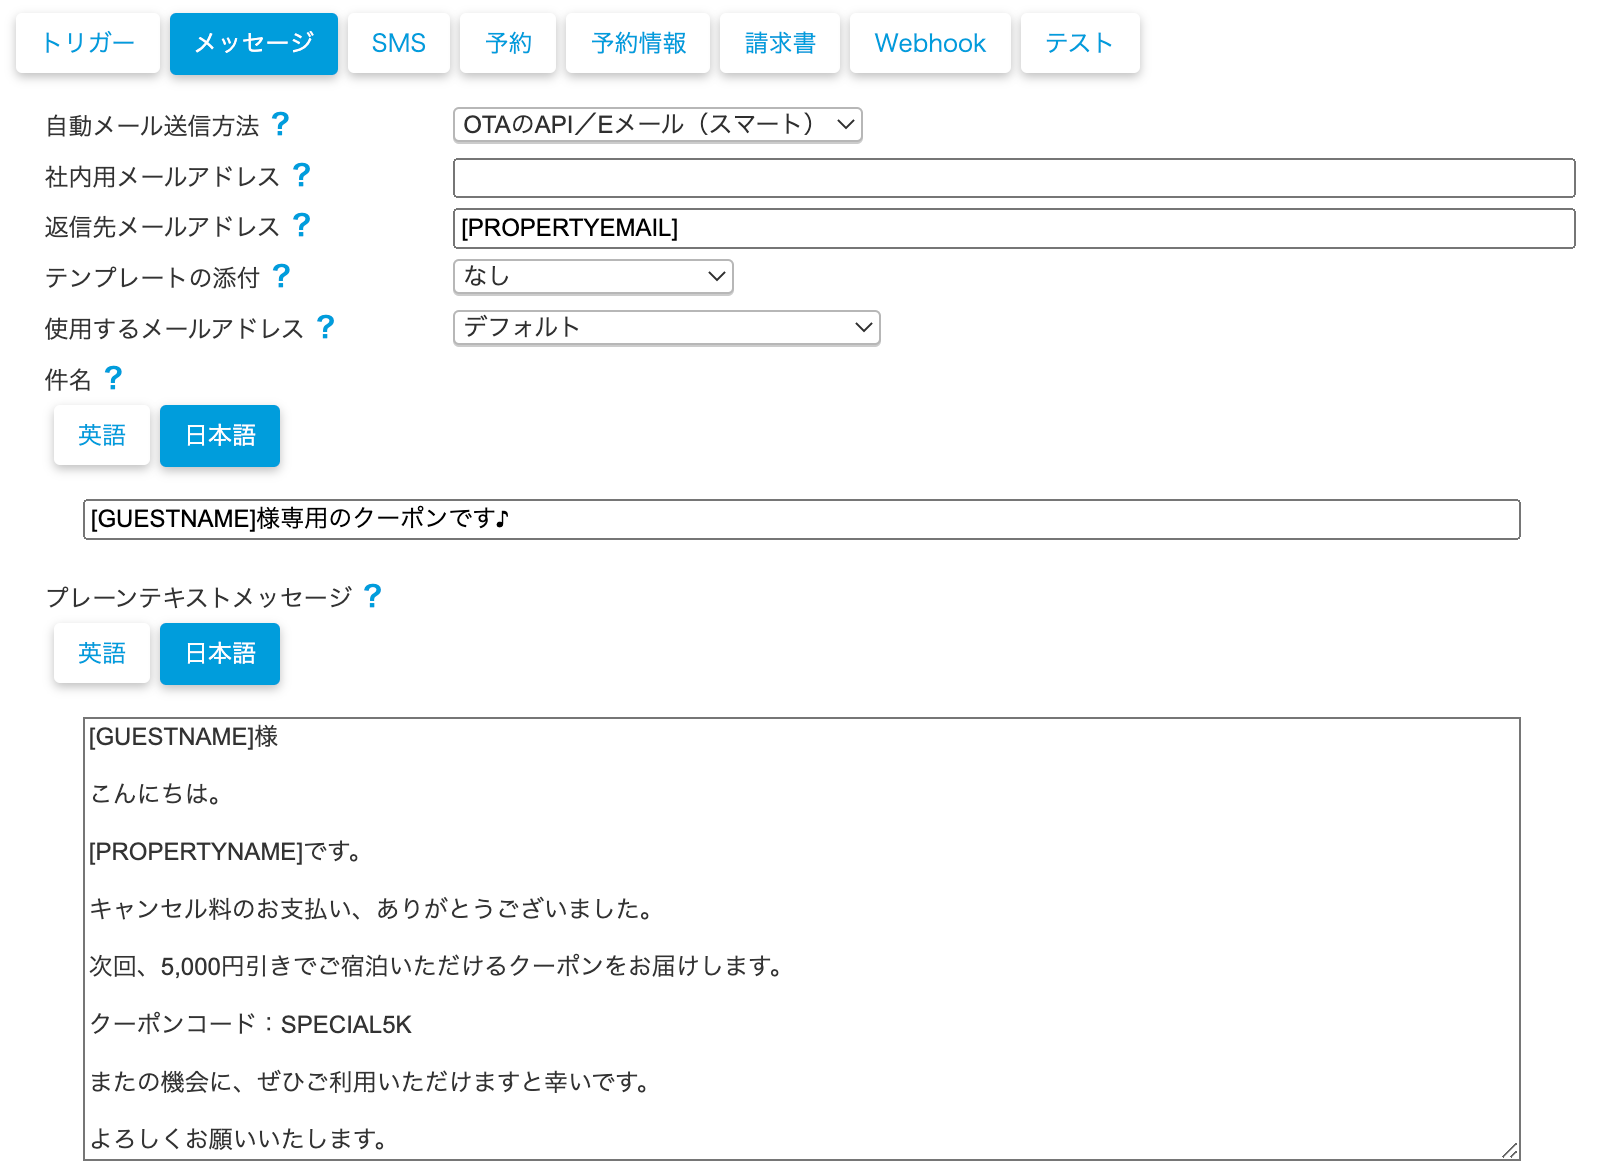The image size is (1620, 1172).
Task: Select 日本語 for plain text message
Action: tap(220, 654)
